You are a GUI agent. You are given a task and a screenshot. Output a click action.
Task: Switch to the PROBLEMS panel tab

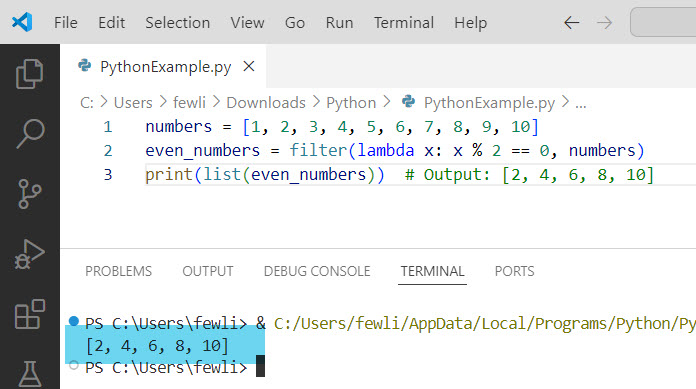(119, 271)
